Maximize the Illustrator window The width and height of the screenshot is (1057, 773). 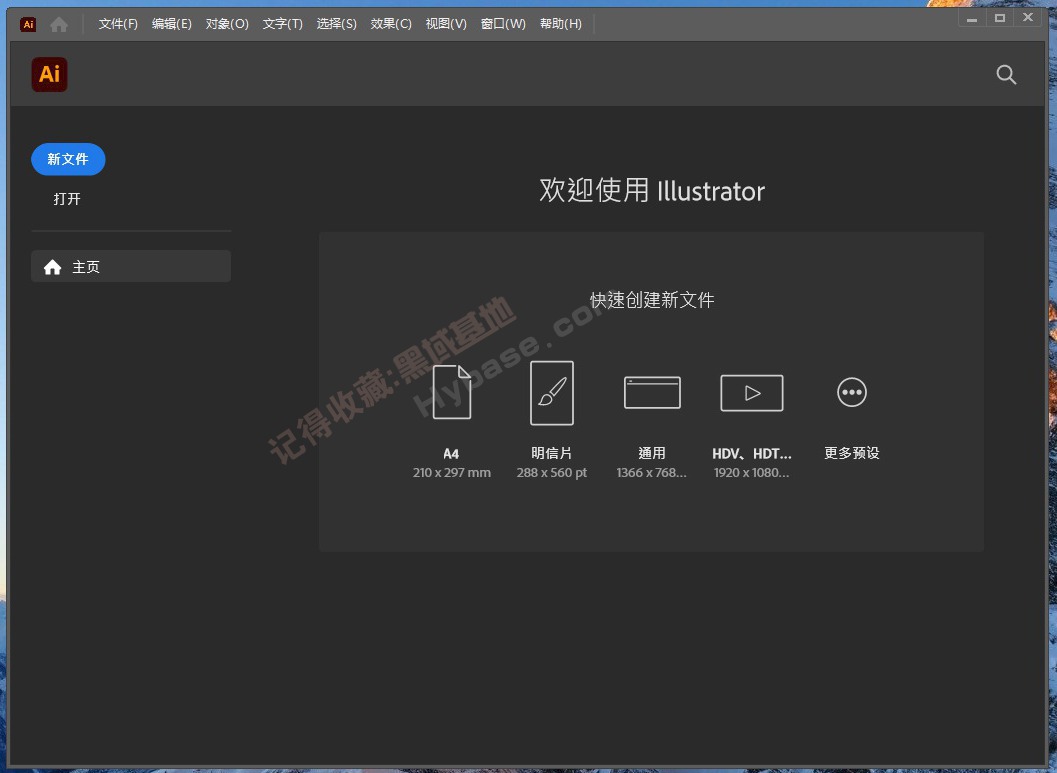click(x=1000, y=19)
